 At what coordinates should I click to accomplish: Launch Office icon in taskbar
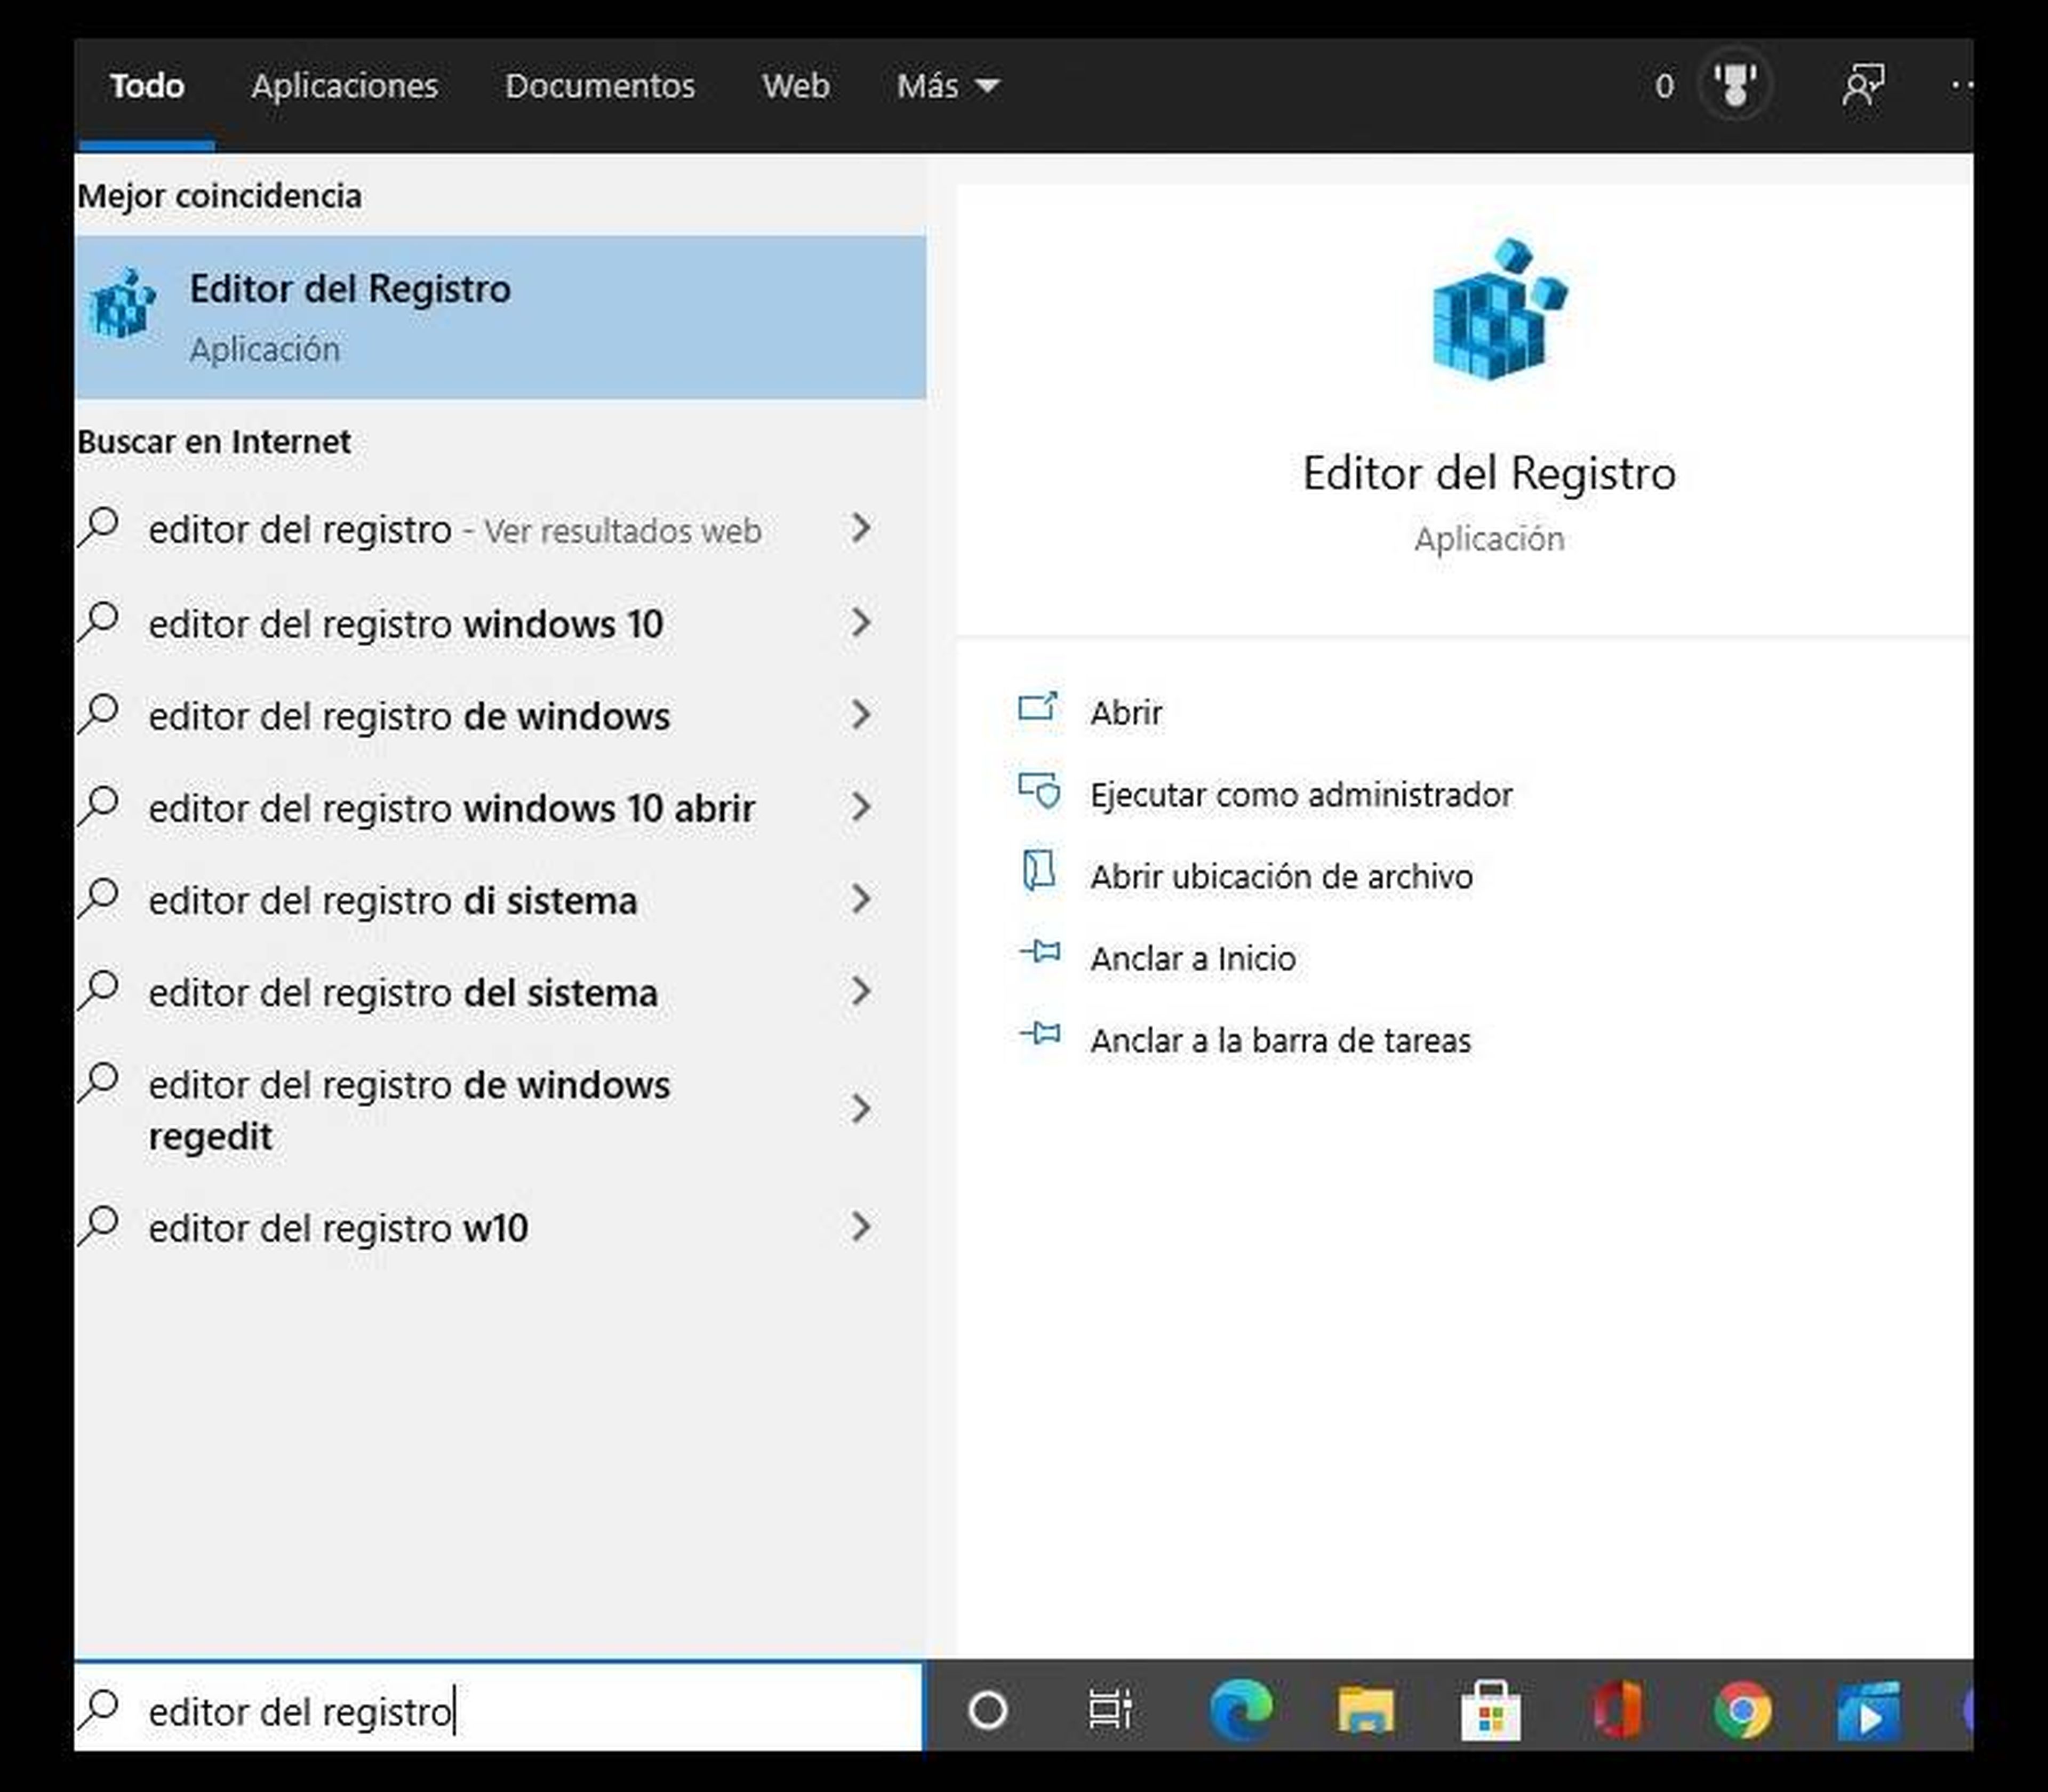1616,1710
